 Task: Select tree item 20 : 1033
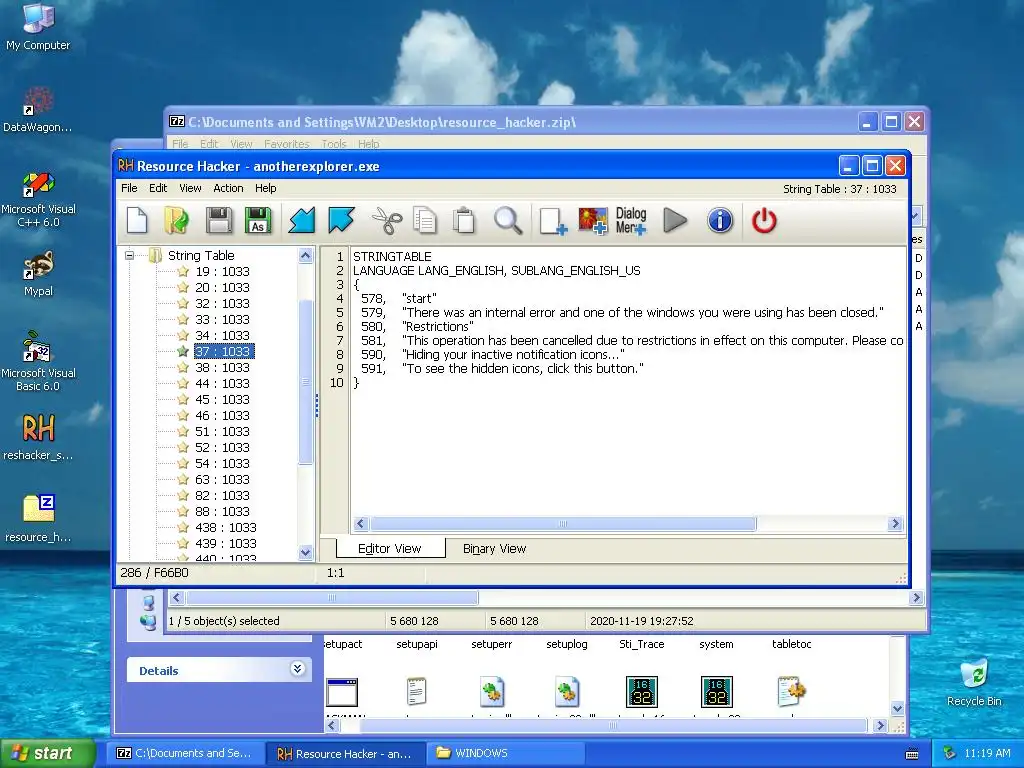coord(222,287)
